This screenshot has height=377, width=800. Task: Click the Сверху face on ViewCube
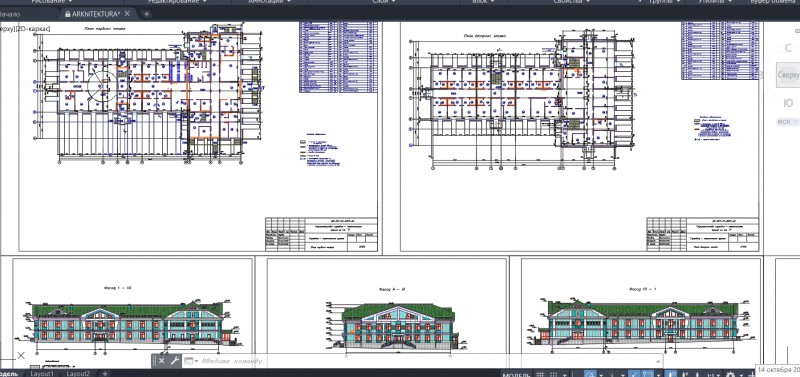pyautogui.click(x=788, y=76)
